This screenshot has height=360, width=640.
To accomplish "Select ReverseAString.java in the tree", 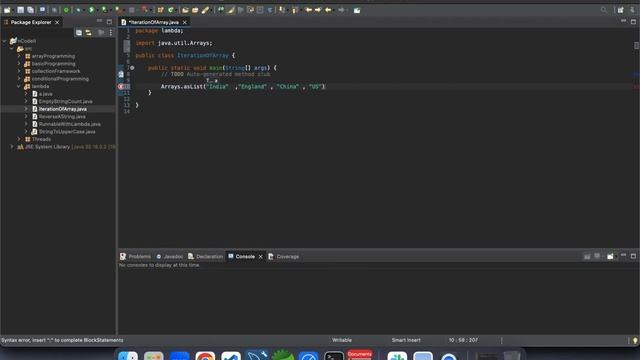I will point(62,116).
